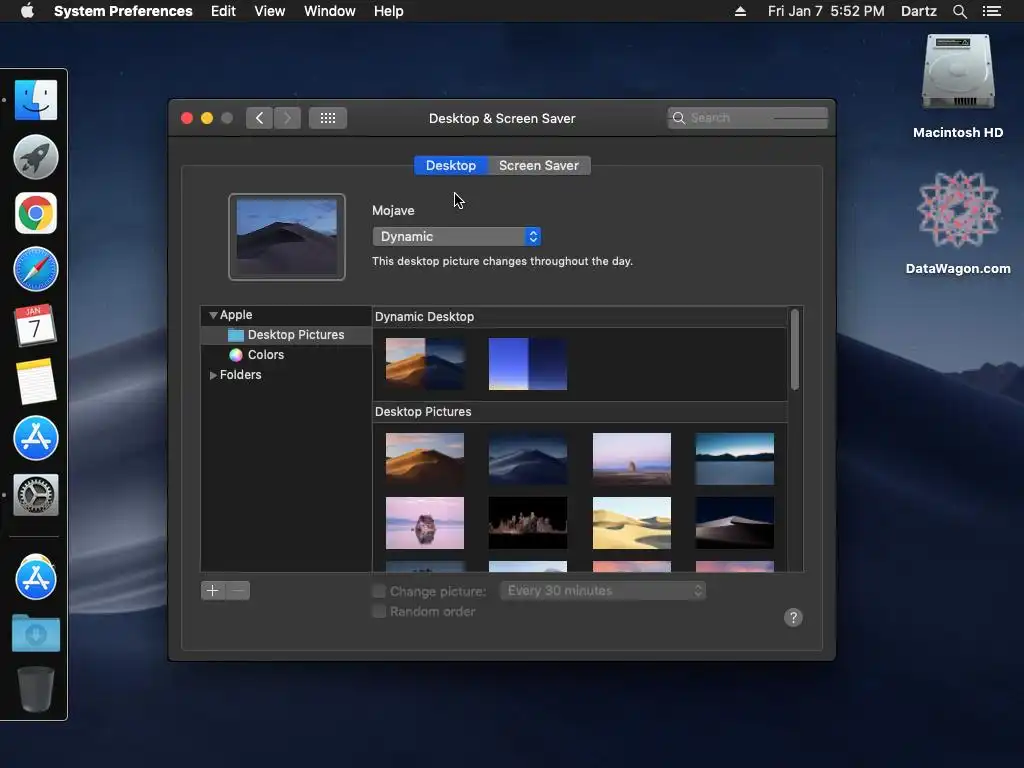Open Notification Center list icon
The width and height of the screenshot is (1024, 768).
tap(991, 11)
